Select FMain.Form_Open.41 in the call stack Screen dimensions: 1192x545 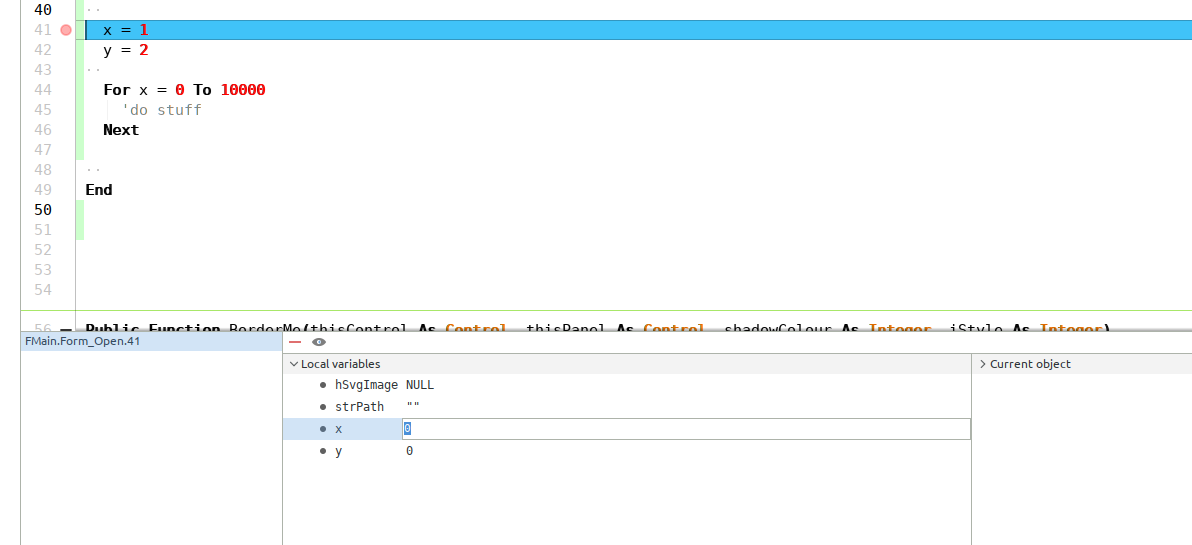(84, 342)
